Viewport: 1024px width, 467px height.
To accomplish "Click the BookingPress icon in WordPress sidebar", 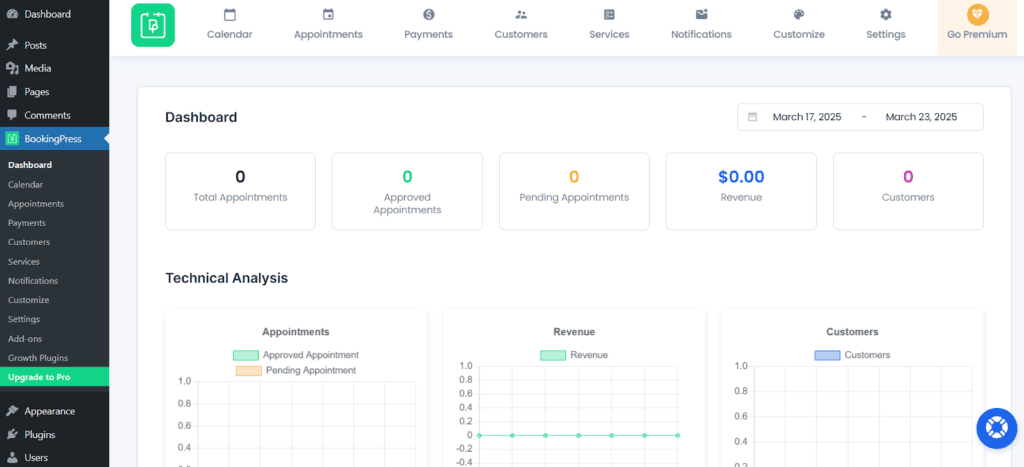I will tap(12, 138).
